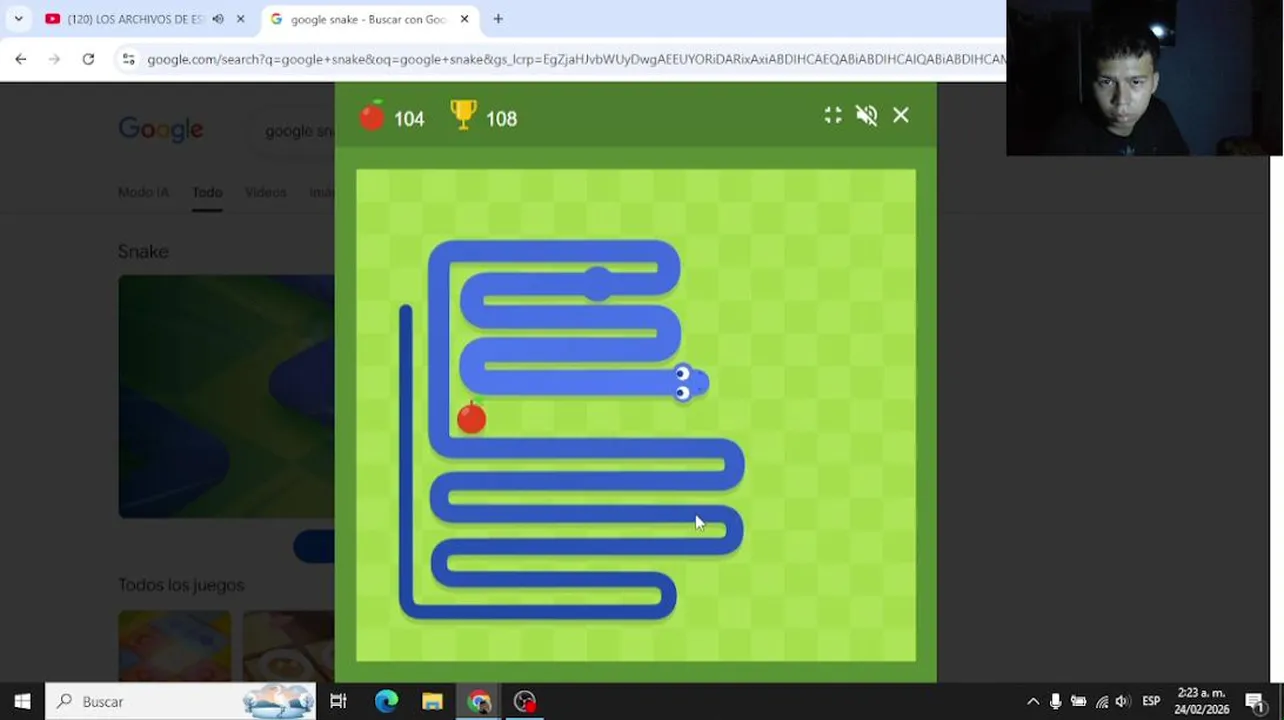Screen dimensions: 1284x720
Task: Click the Snake heading in results
Action: 143,251
